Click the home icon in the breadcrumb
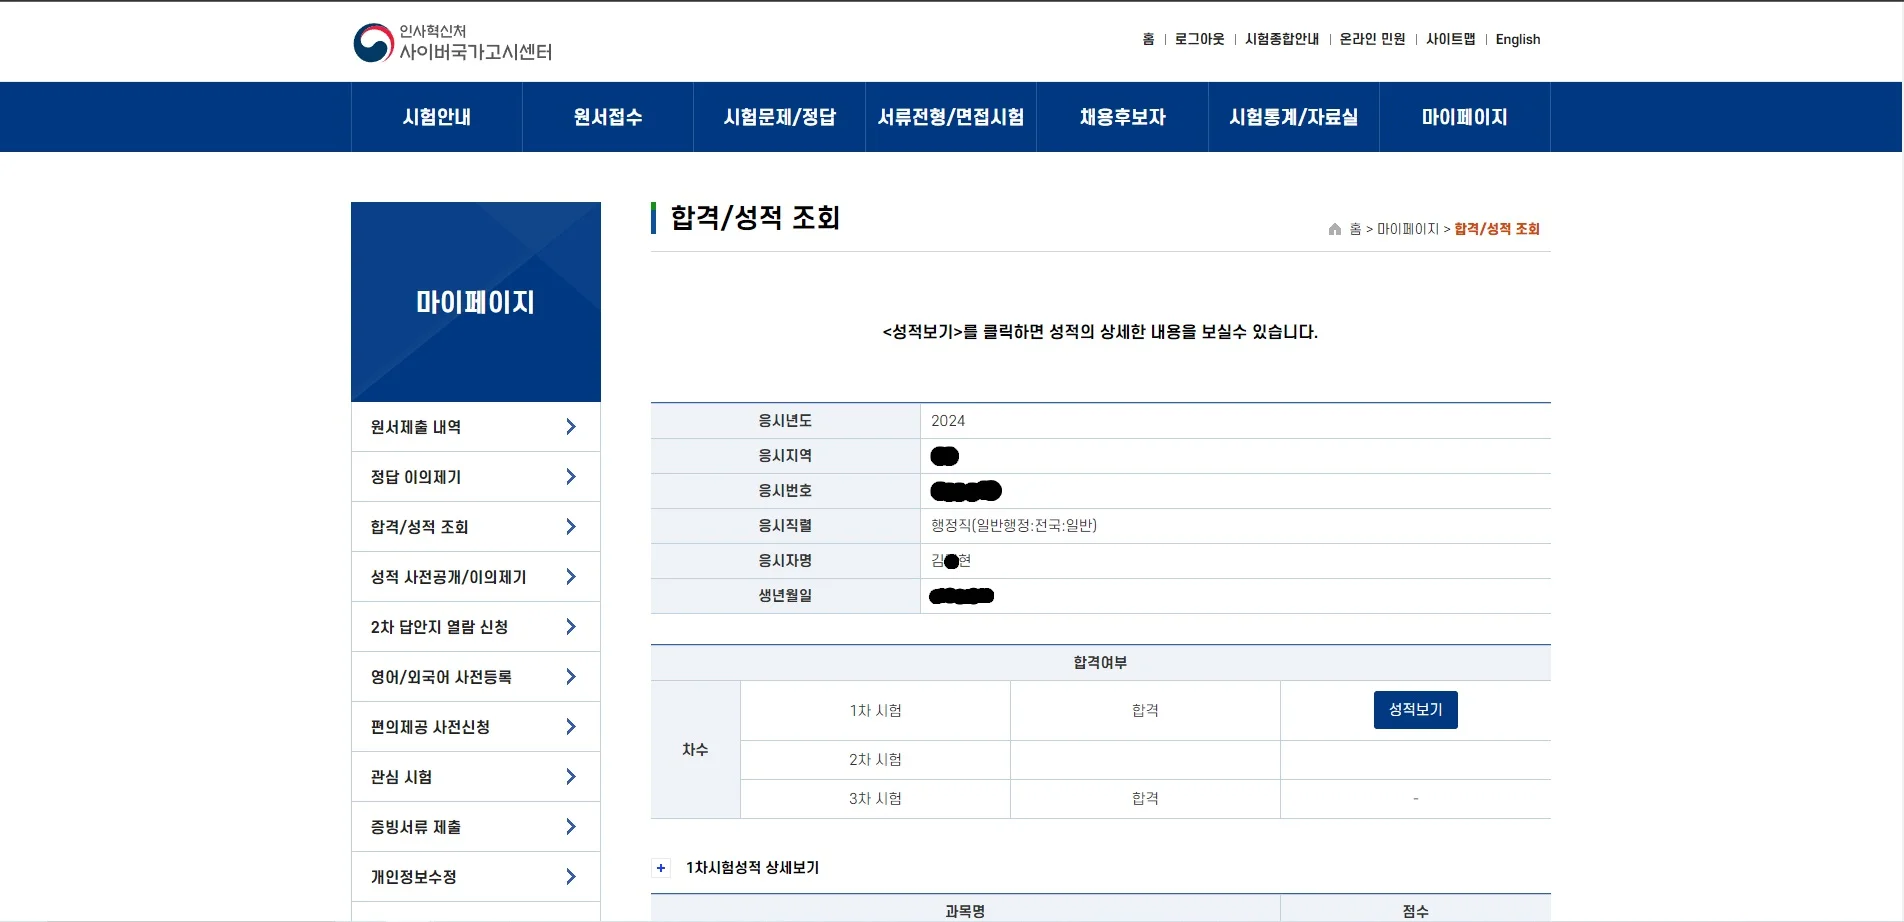1904x922 pixels. (1334, 229)
